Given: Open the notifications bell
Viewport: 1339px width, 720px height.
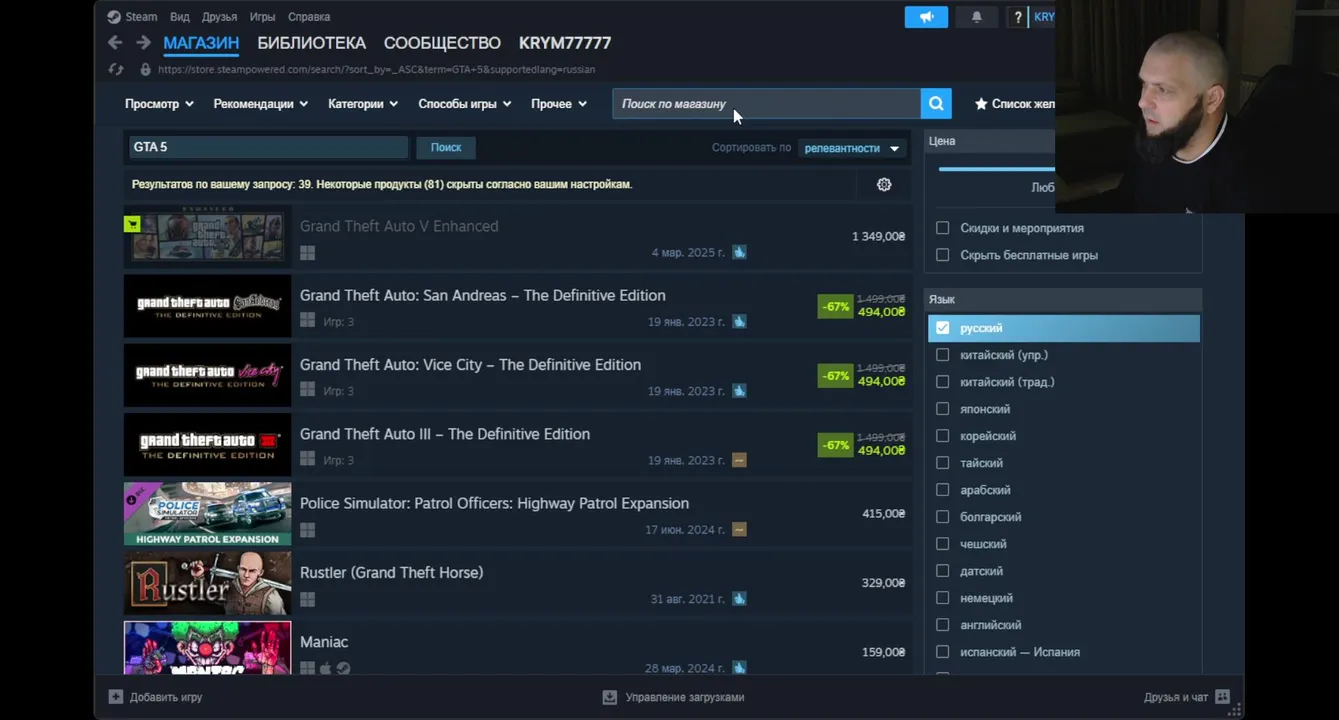Looking at the screenshot, I should pyautogui.click(x=977, y=17).
